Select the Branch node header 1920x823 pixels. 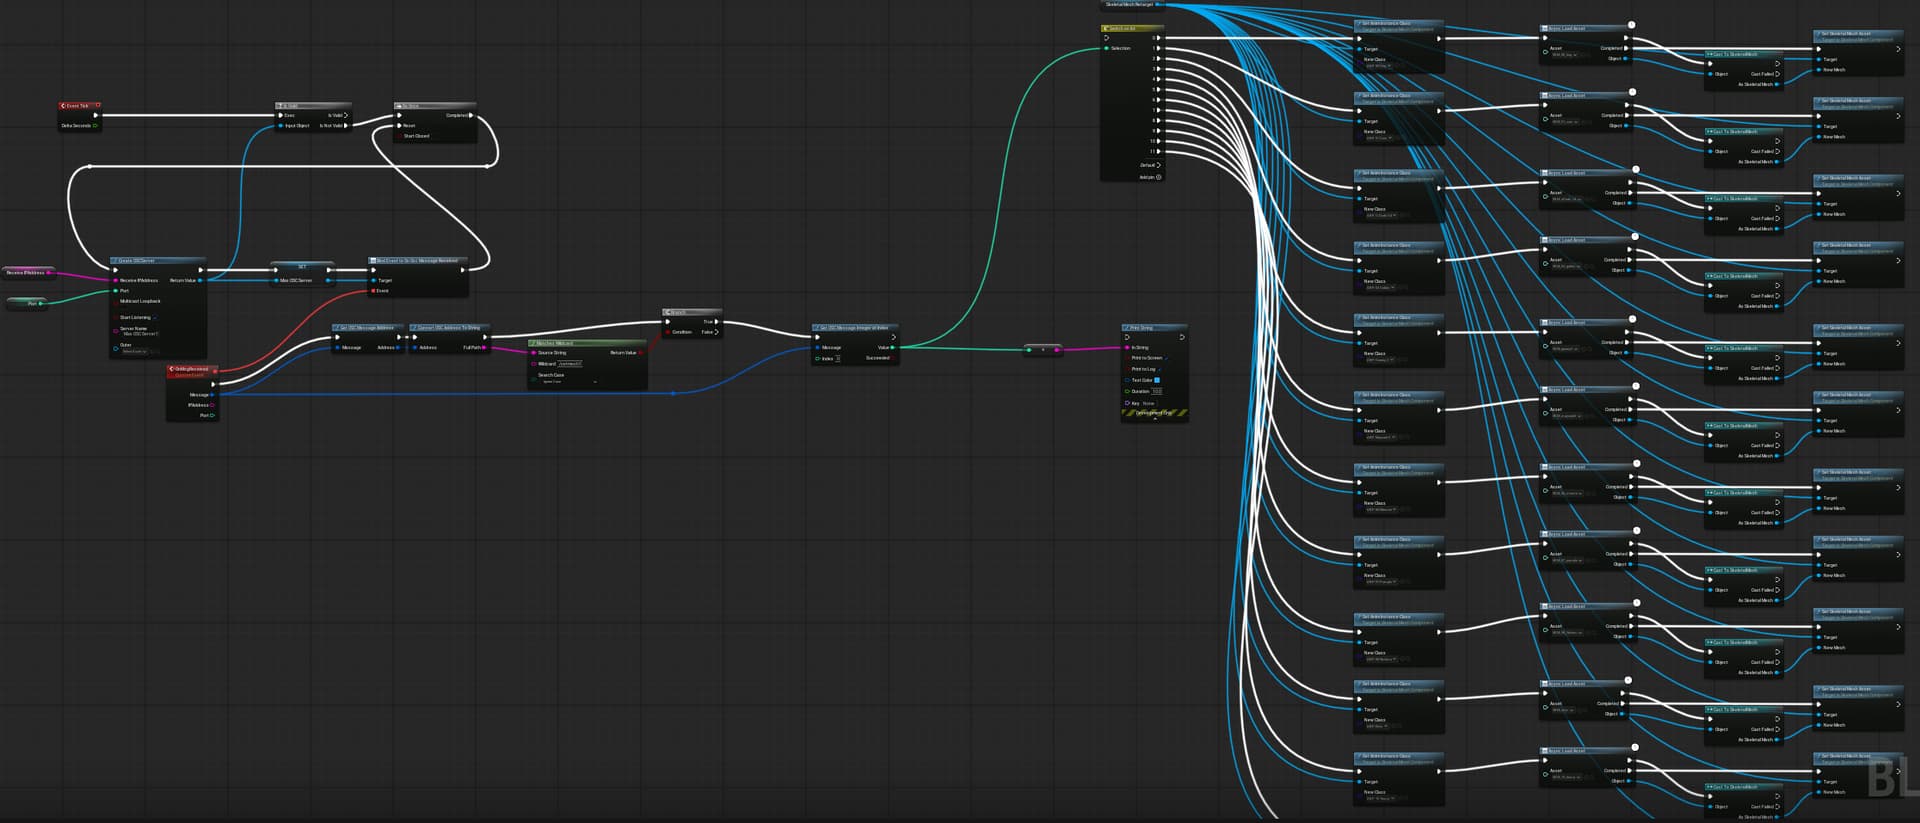click(x=691, y=312)
